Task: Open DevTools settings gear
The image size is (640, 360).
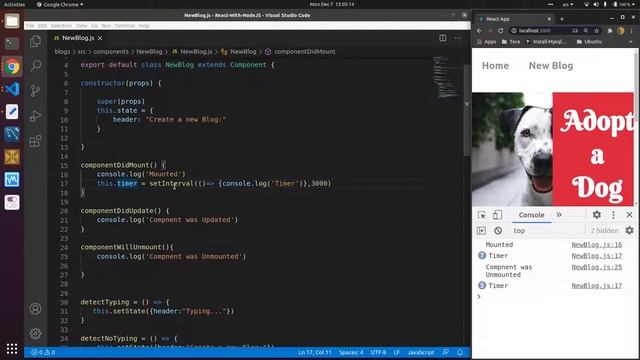Action: point(597,215)
